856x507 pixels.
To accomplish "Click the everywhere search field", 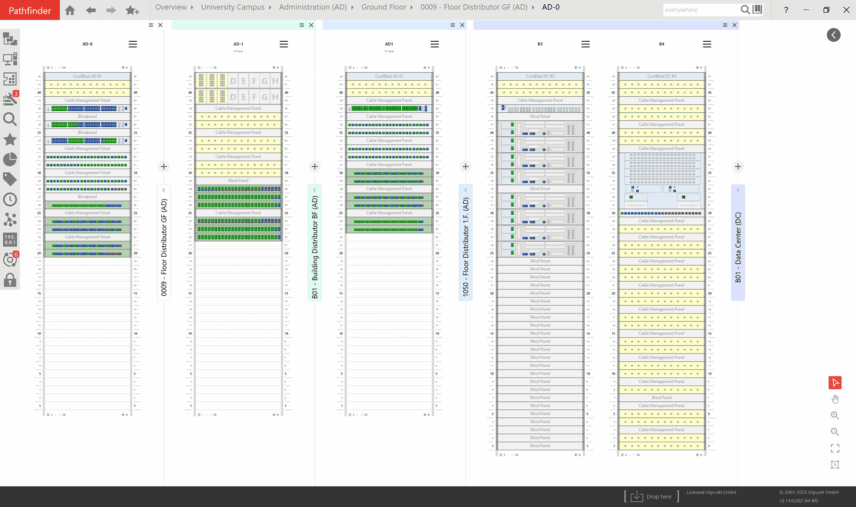I will [700, 10].
